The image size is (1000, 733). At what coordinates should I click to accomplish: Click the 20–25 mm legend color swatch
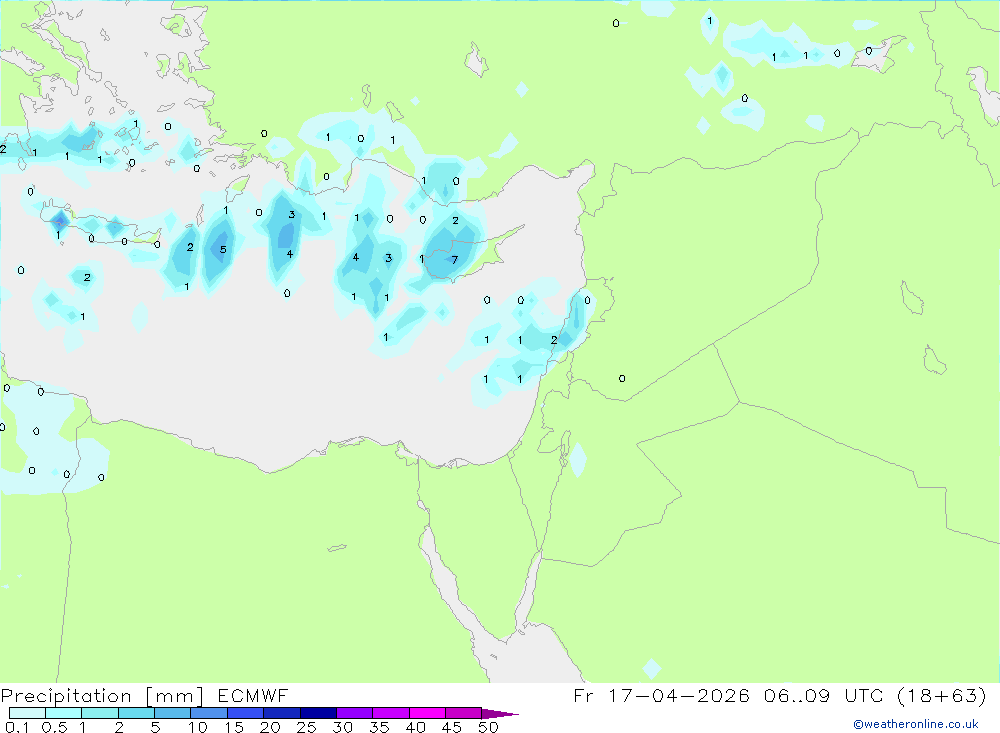click(282, 713)
